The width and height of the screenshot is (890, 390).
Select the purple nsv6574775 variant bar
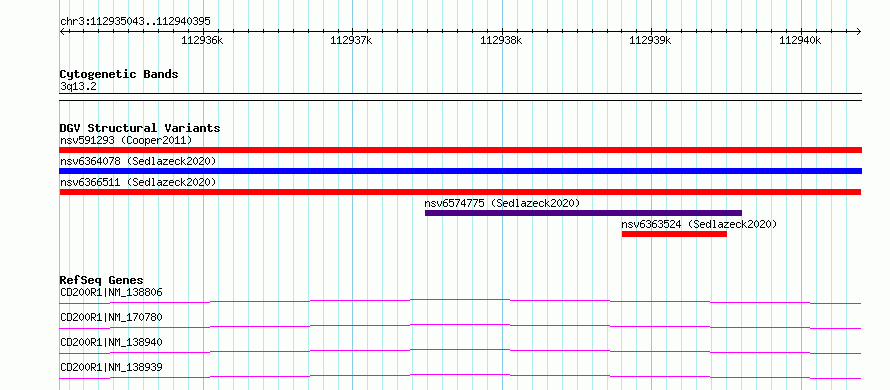[x=583, y=213]
